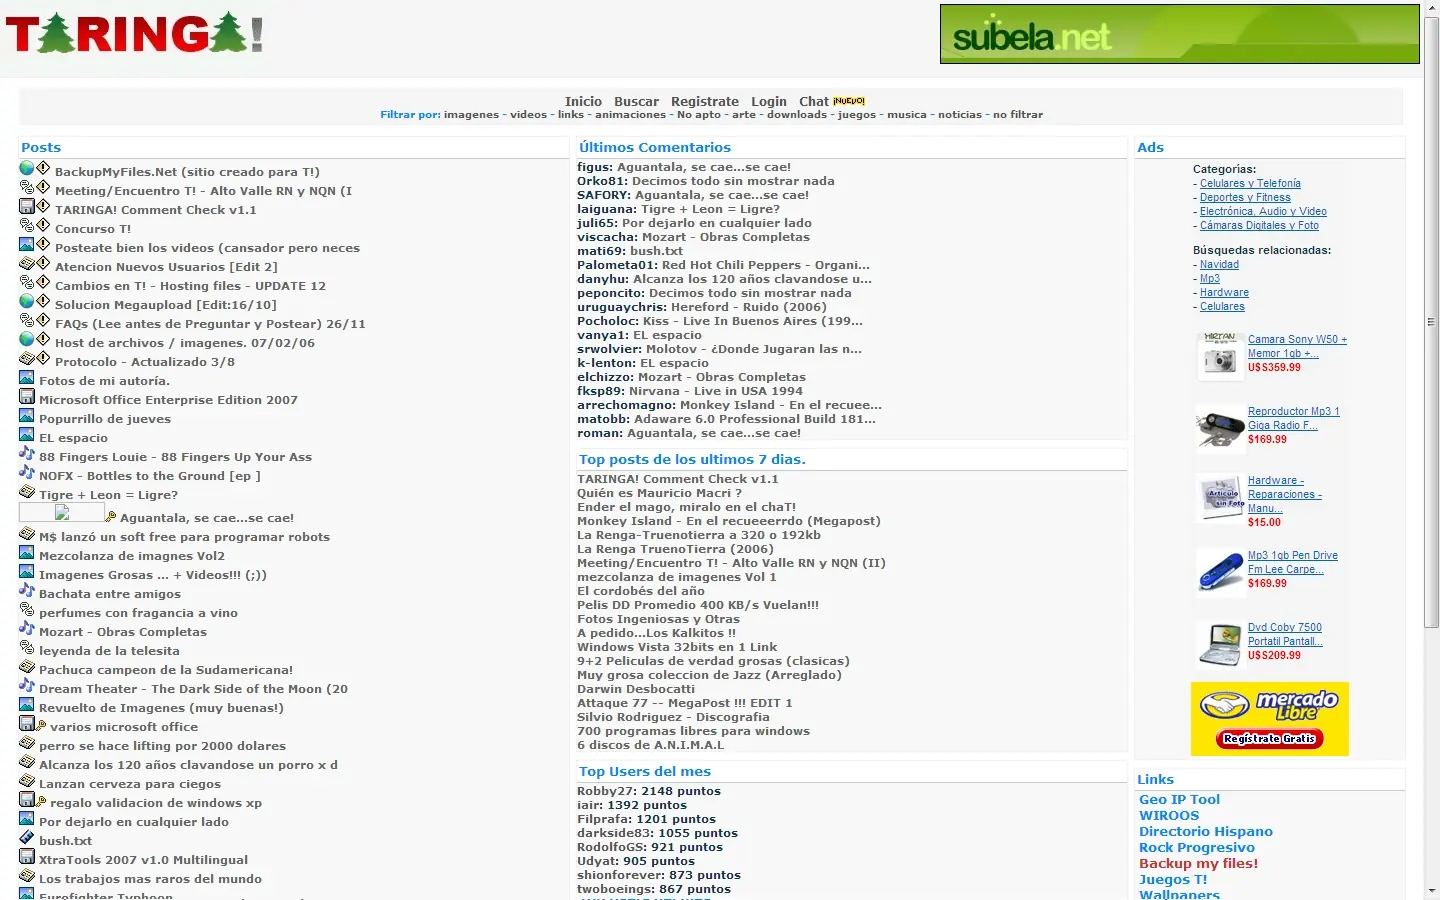Open the Chat menu item
The height and width of the screenshot is (900, 1440).
pyautogui.click(x=814, y=101)
